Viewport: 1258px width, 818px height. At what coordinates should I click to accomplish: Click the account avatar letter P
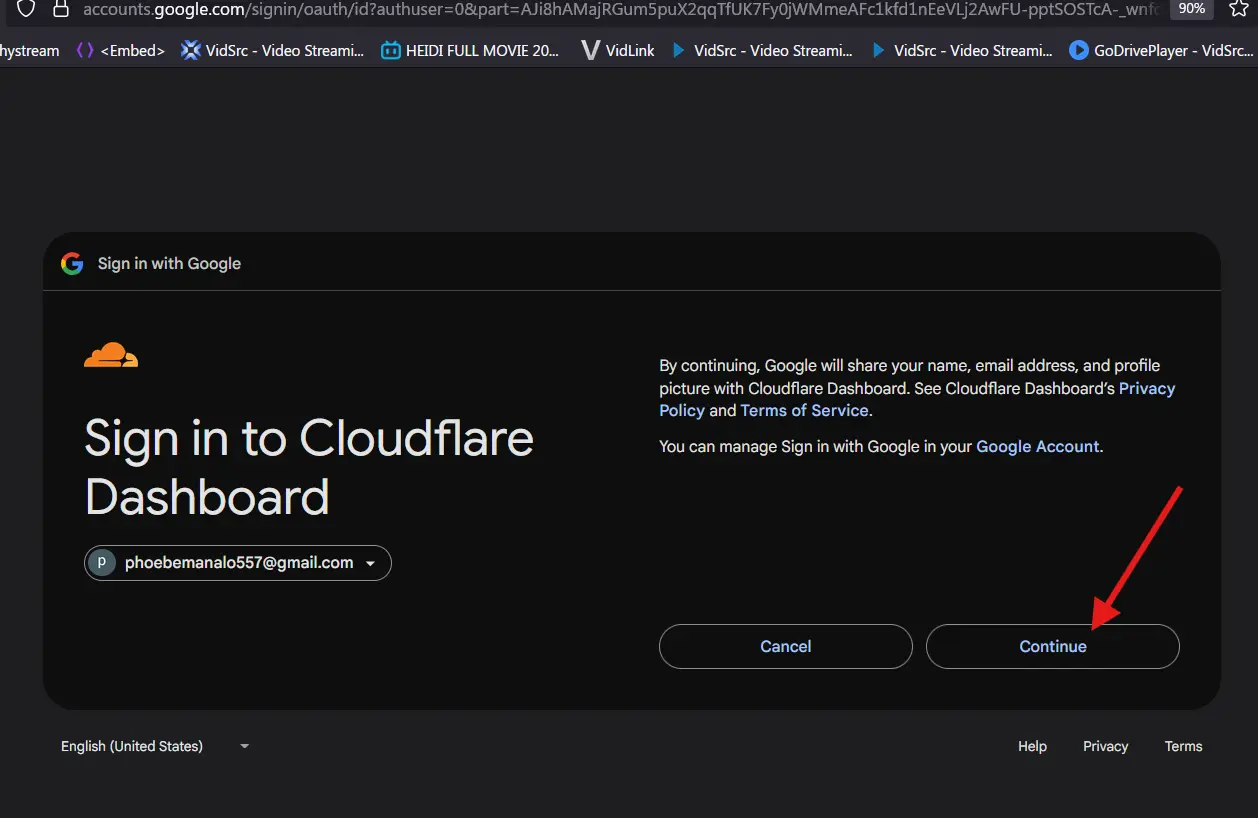[x=102, y=563]
